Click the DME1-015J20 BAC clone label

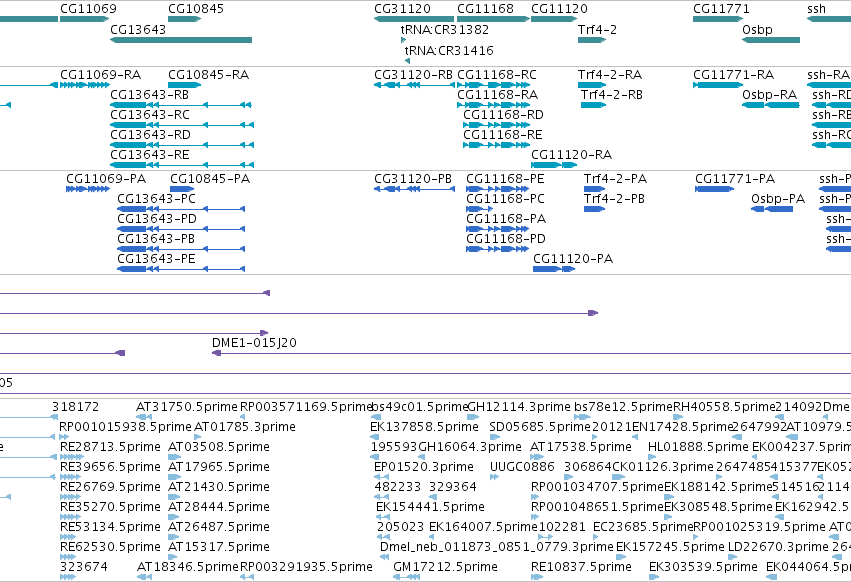pos(254,343)
